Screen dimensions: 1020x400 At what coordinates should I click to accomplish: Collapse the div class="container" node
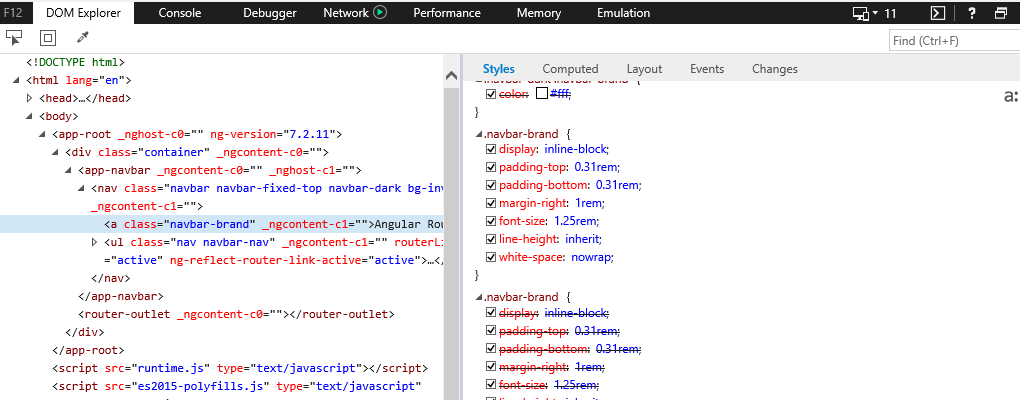[x=55, y=153]
